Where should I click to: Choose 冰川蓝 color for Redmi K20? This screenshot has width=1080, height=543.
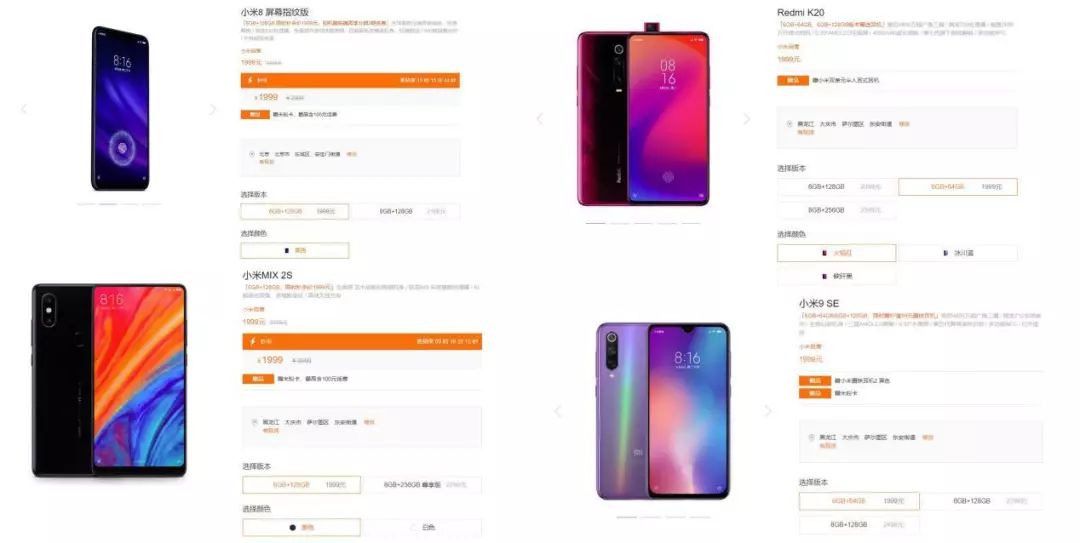coord(958,253)
